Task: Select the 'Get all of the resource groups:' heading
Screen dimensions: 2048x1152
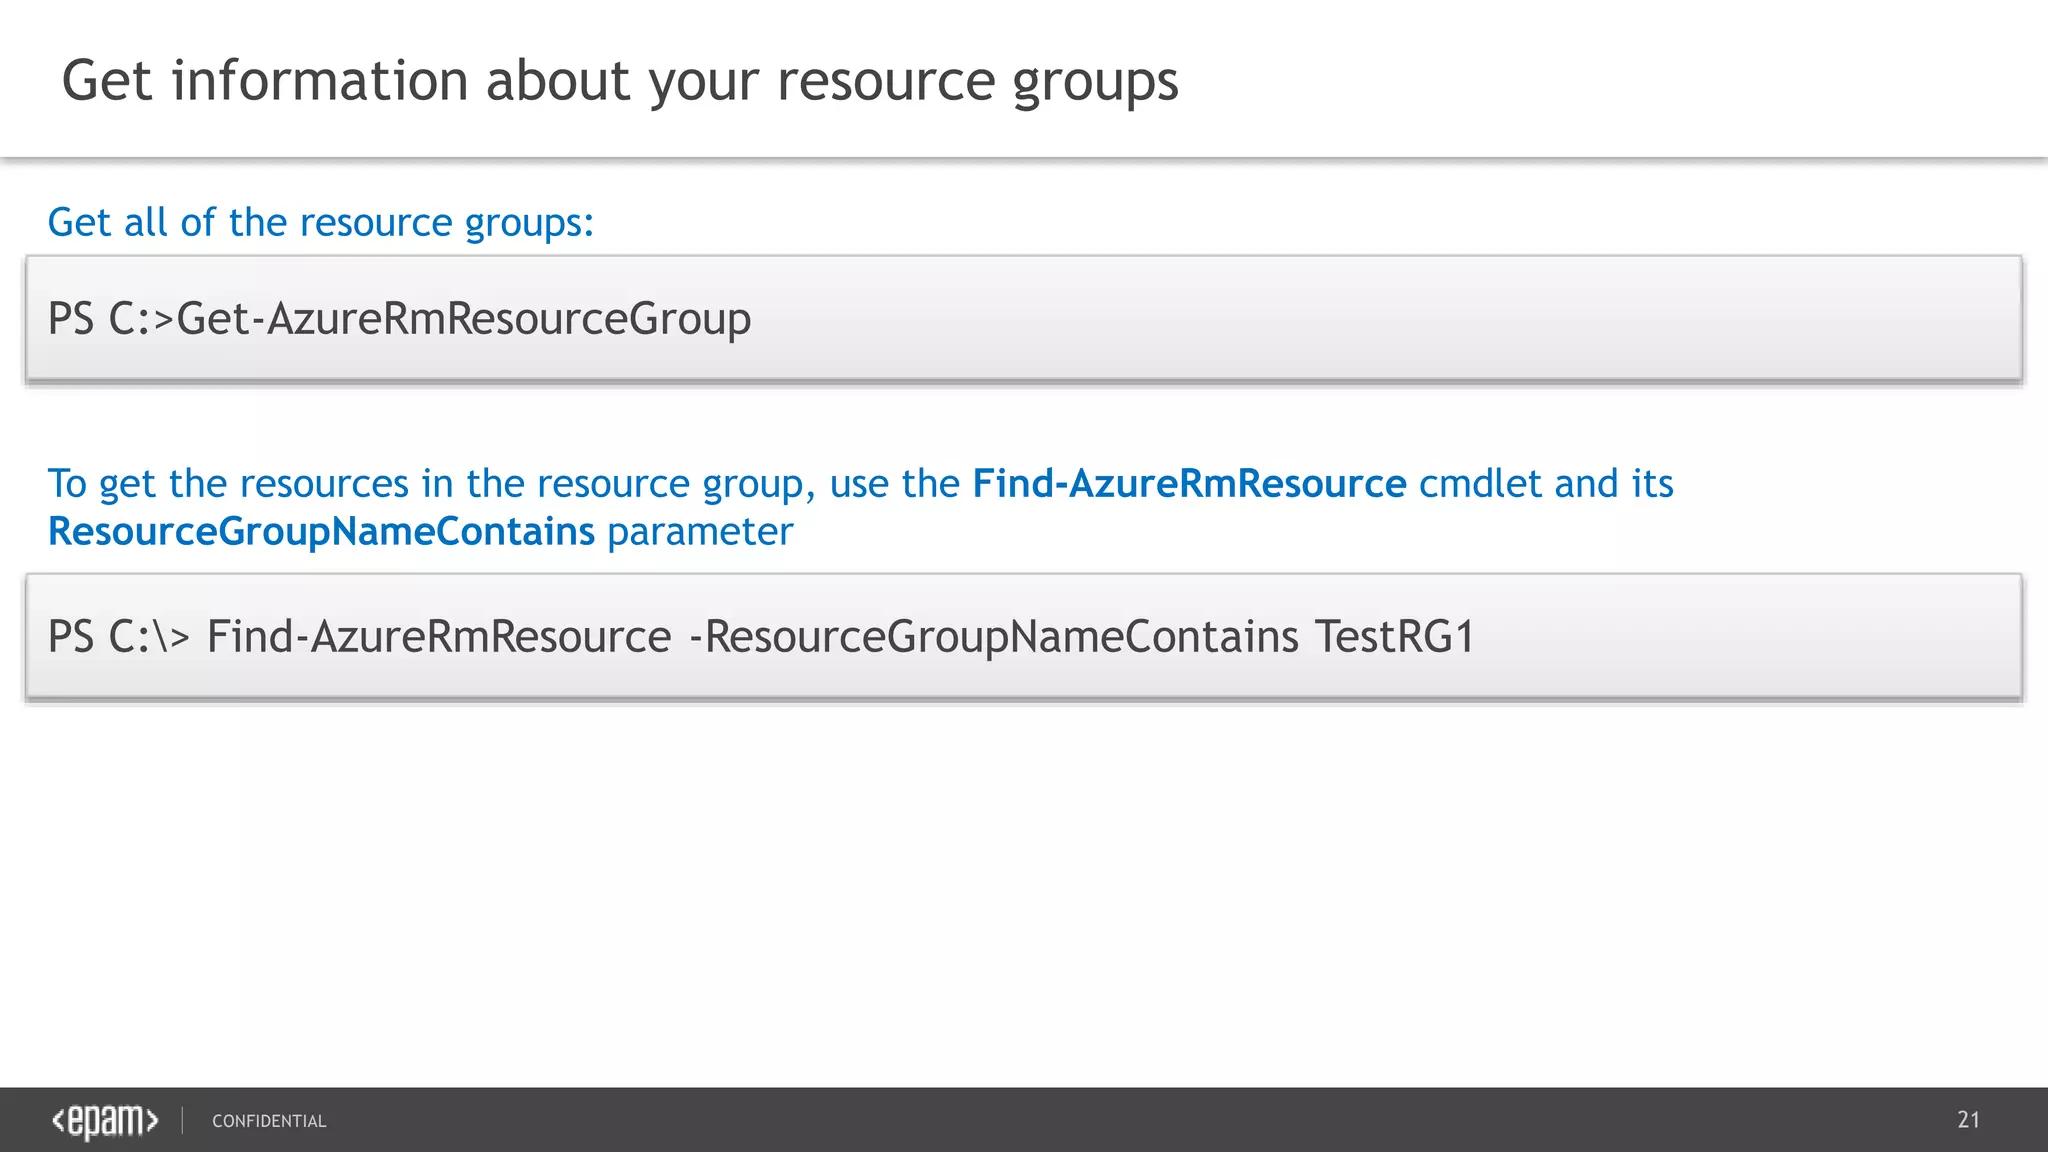Action: [321, 223]
